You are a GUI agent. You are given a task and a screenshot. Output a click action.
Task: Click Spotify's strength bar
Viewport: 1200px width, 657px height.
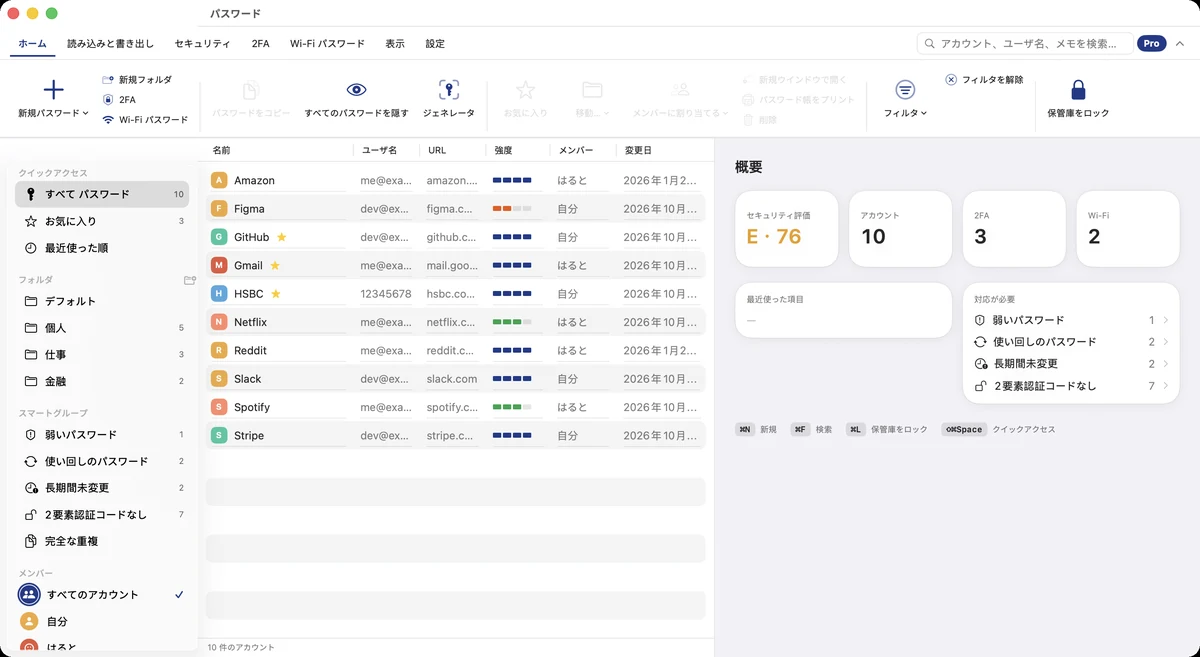tap(512, 407)
